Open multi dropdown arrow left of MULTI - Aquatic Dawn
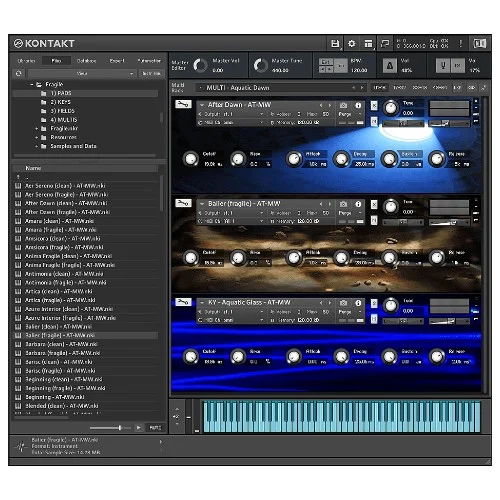Screen dimensions: 500x500 [200, 88]
